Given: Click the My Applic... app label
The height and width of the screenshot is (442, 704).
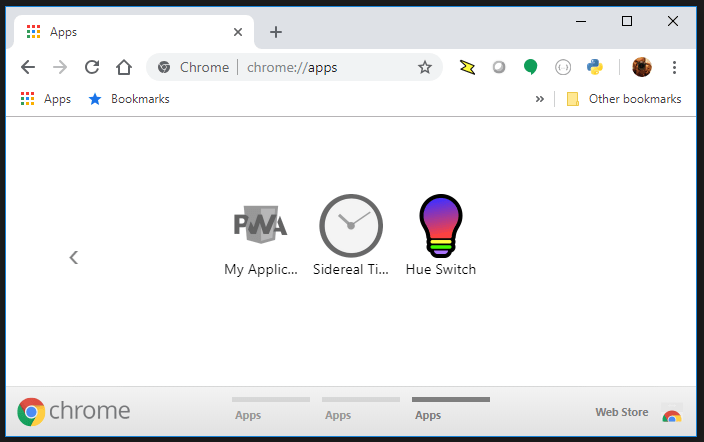Looking at the screenshot, I should point(261,270).
